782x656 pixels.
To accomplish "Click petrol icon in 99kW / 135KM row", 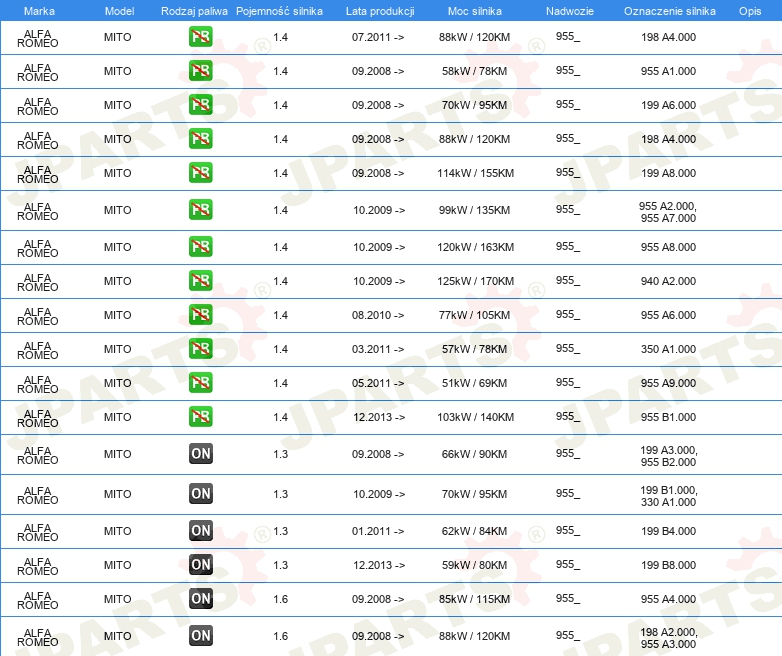I will tap(200, 210).
